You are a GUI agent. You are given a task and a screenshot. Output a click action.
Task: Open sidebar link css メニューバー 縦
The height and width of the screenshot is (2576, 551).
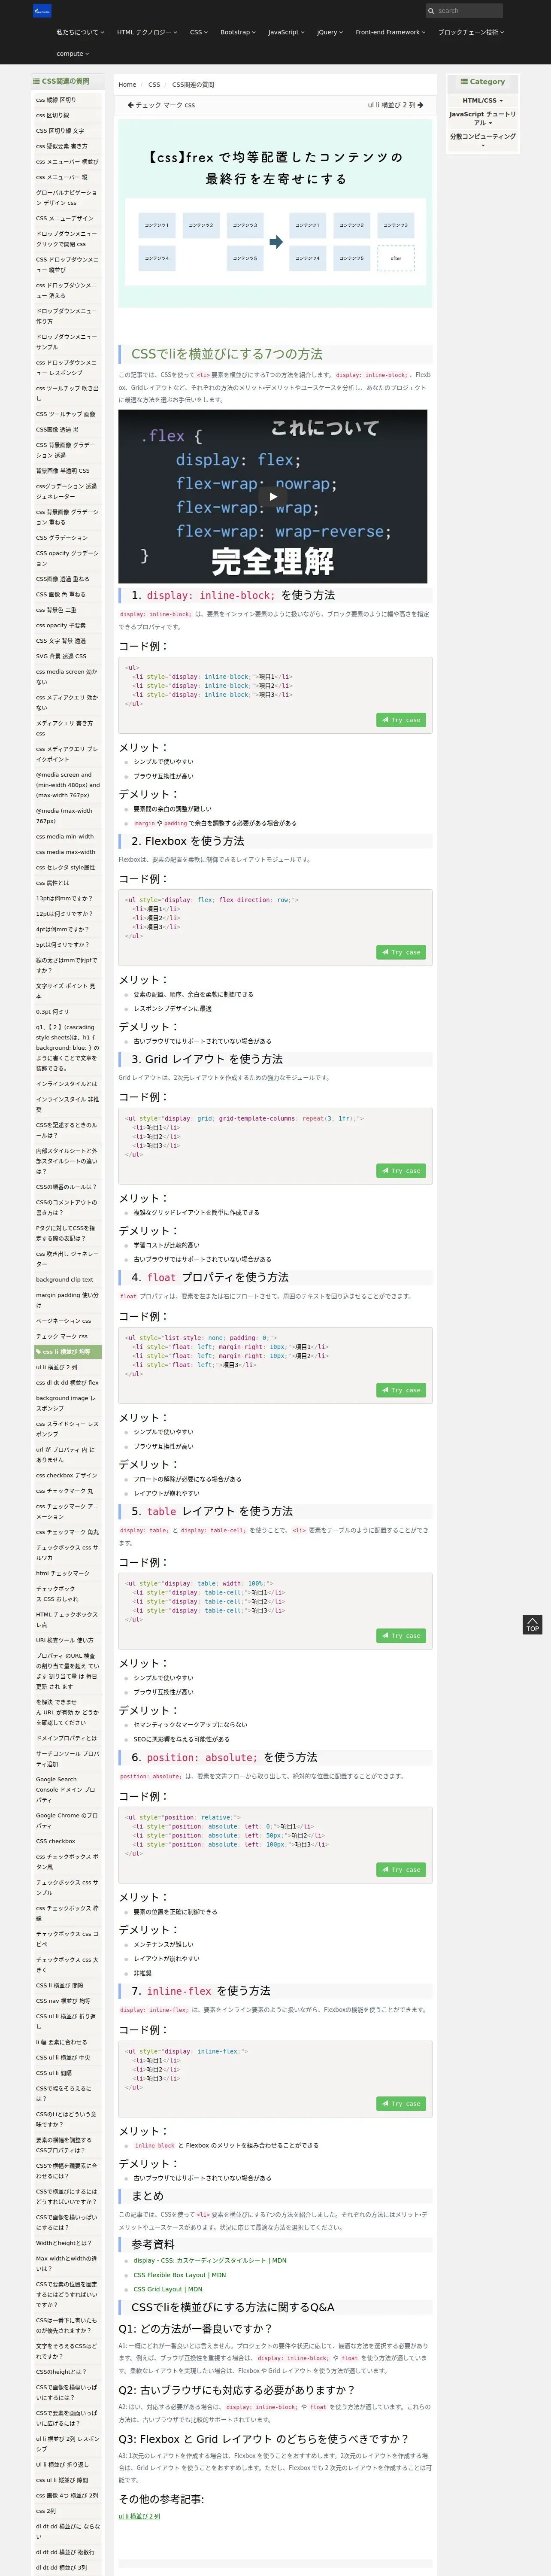click(61, 177)
